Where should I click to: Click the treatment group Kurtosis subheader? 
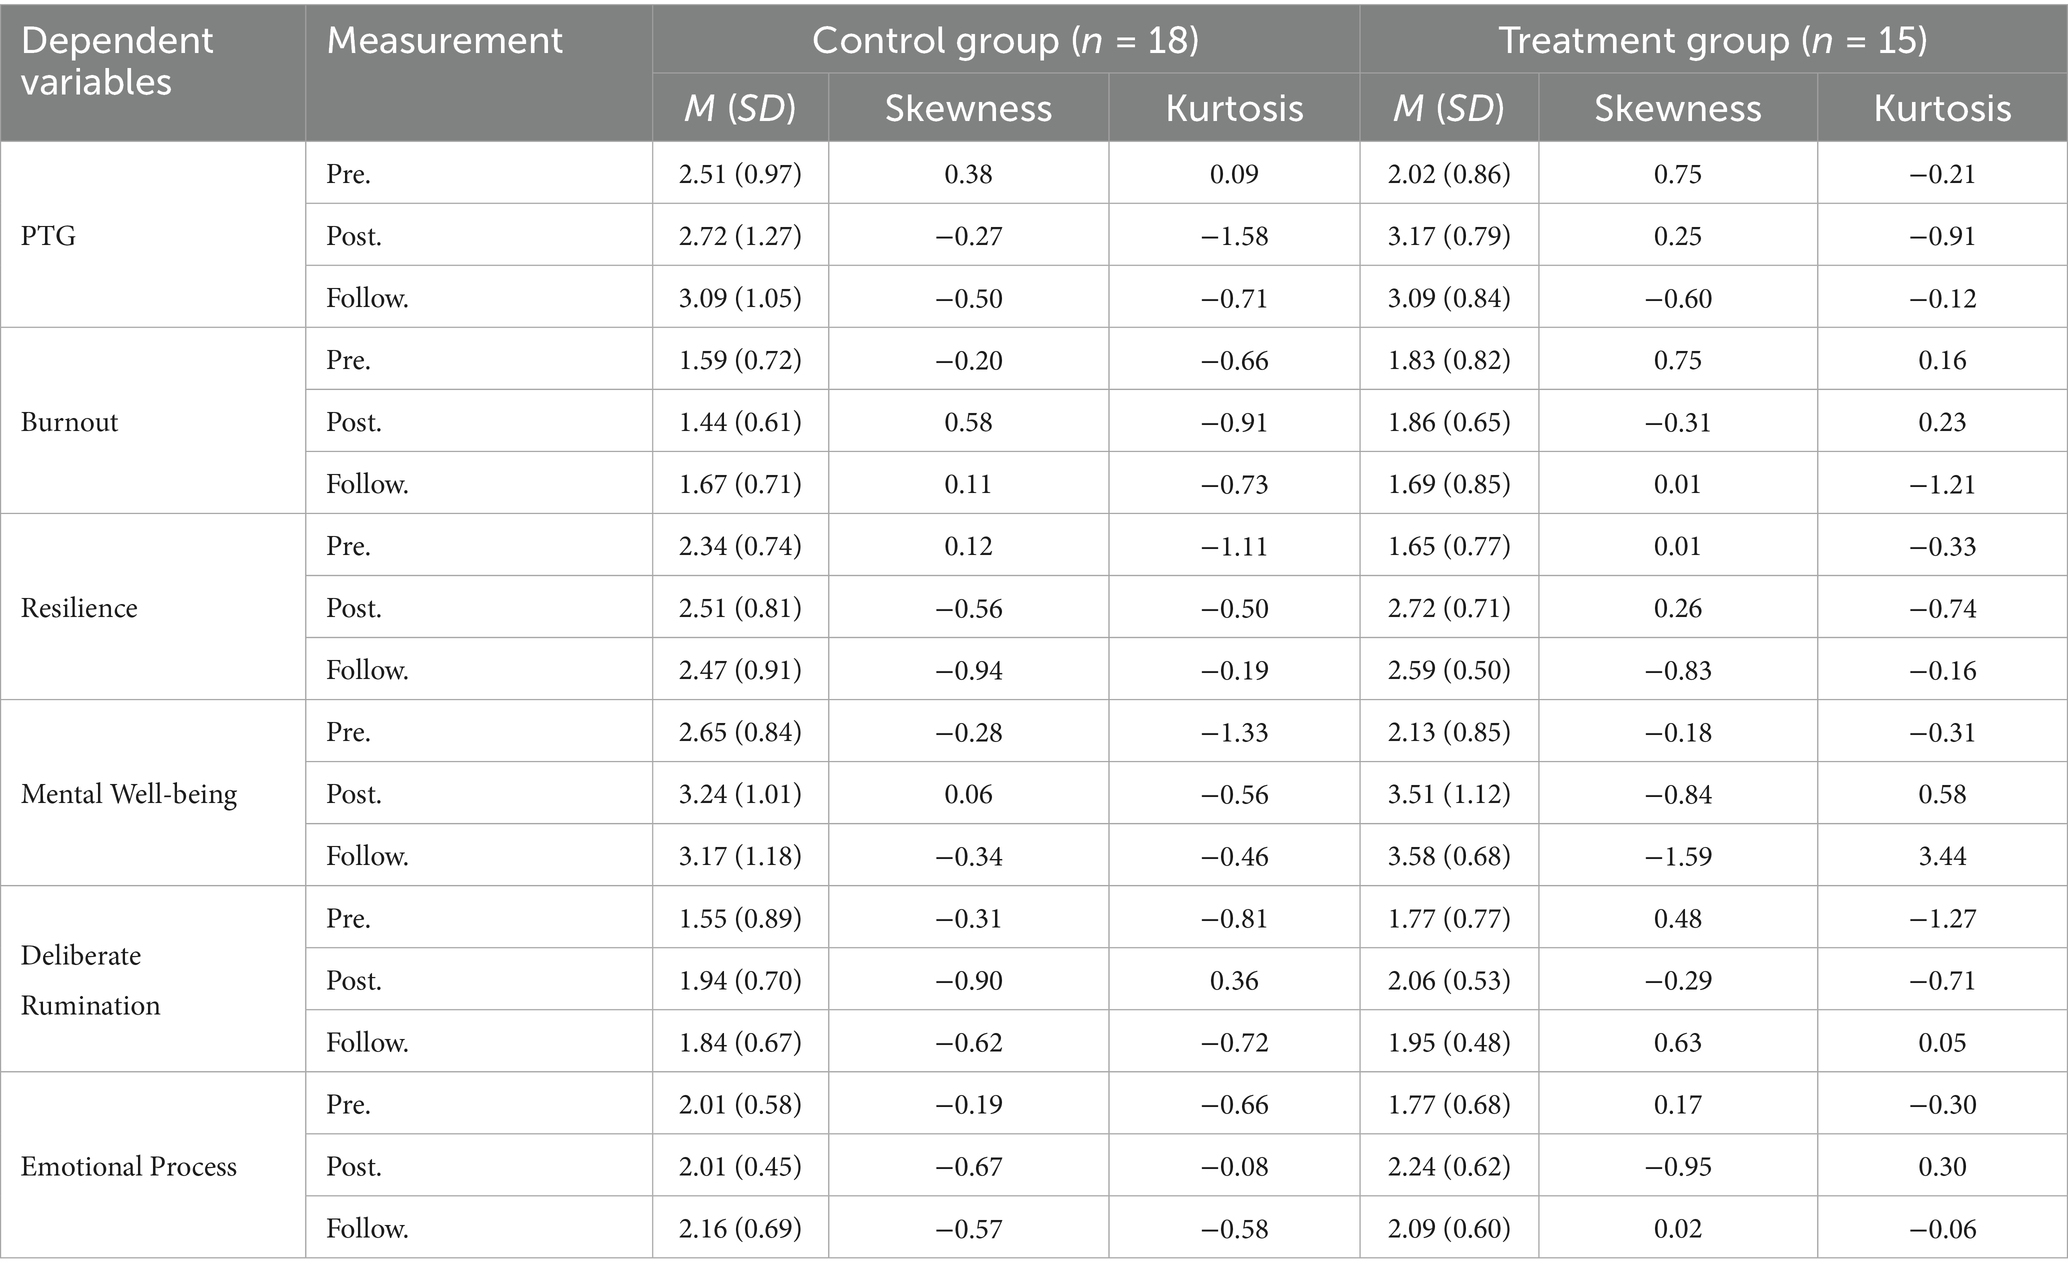(1942, 108)
